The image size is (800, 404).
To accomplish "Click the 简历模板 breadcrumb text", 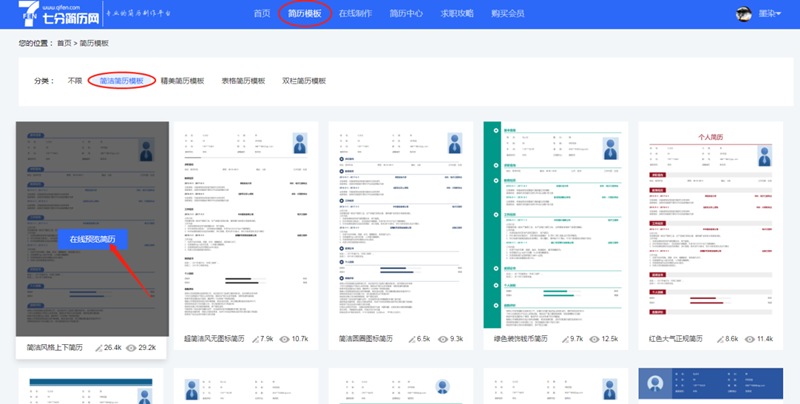I will (94, 43).
